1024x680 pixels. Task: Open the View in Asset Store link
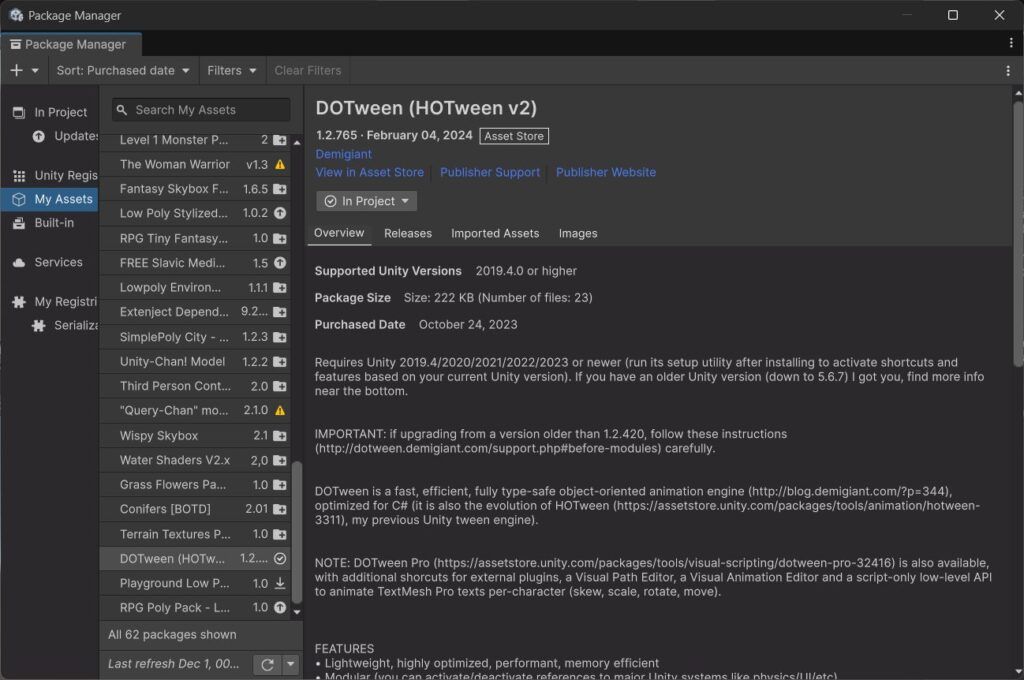(370, 172)
